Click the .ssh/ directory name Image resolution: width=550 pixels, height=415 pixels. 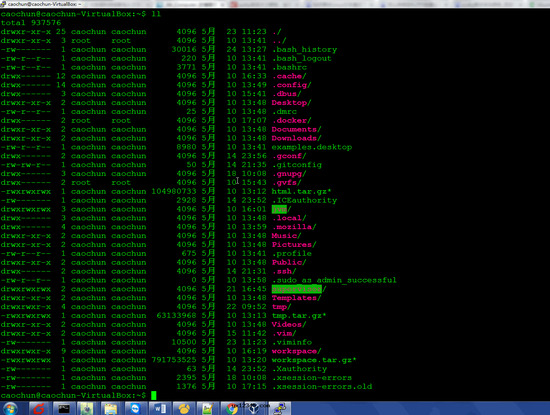[284, 271]
